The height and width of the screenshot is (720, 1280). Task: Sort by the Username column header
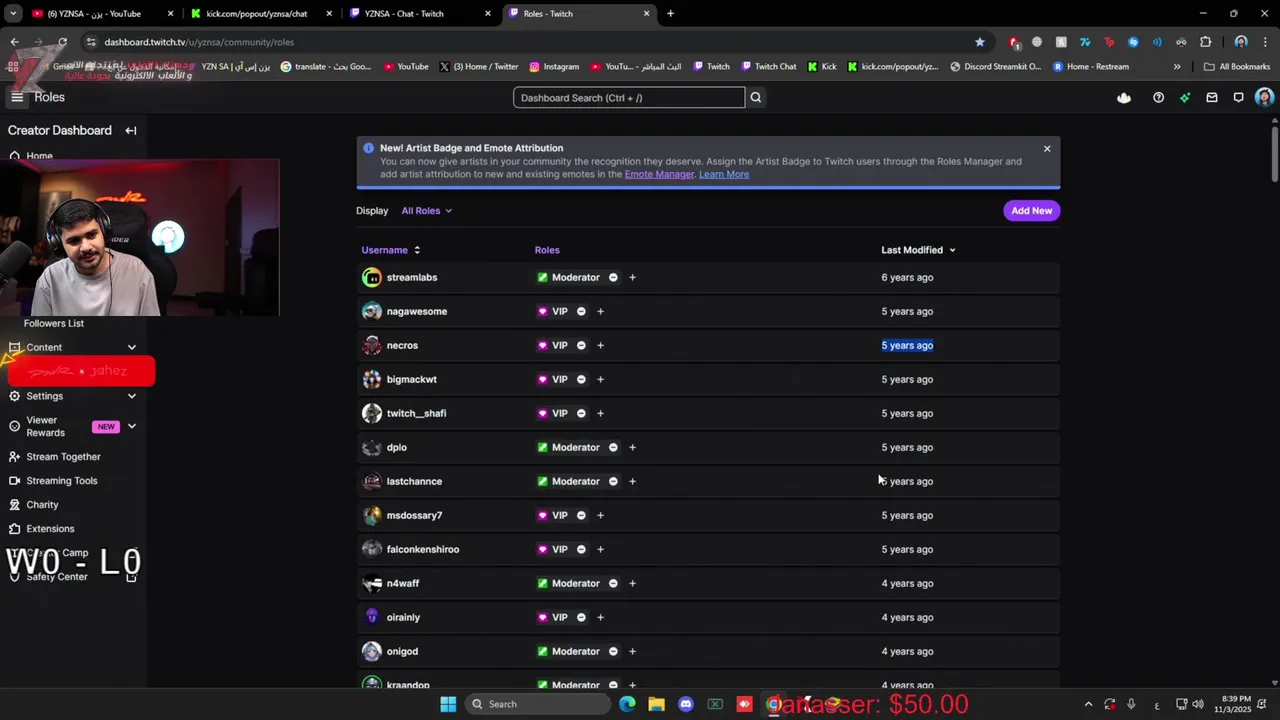(391, 250)
